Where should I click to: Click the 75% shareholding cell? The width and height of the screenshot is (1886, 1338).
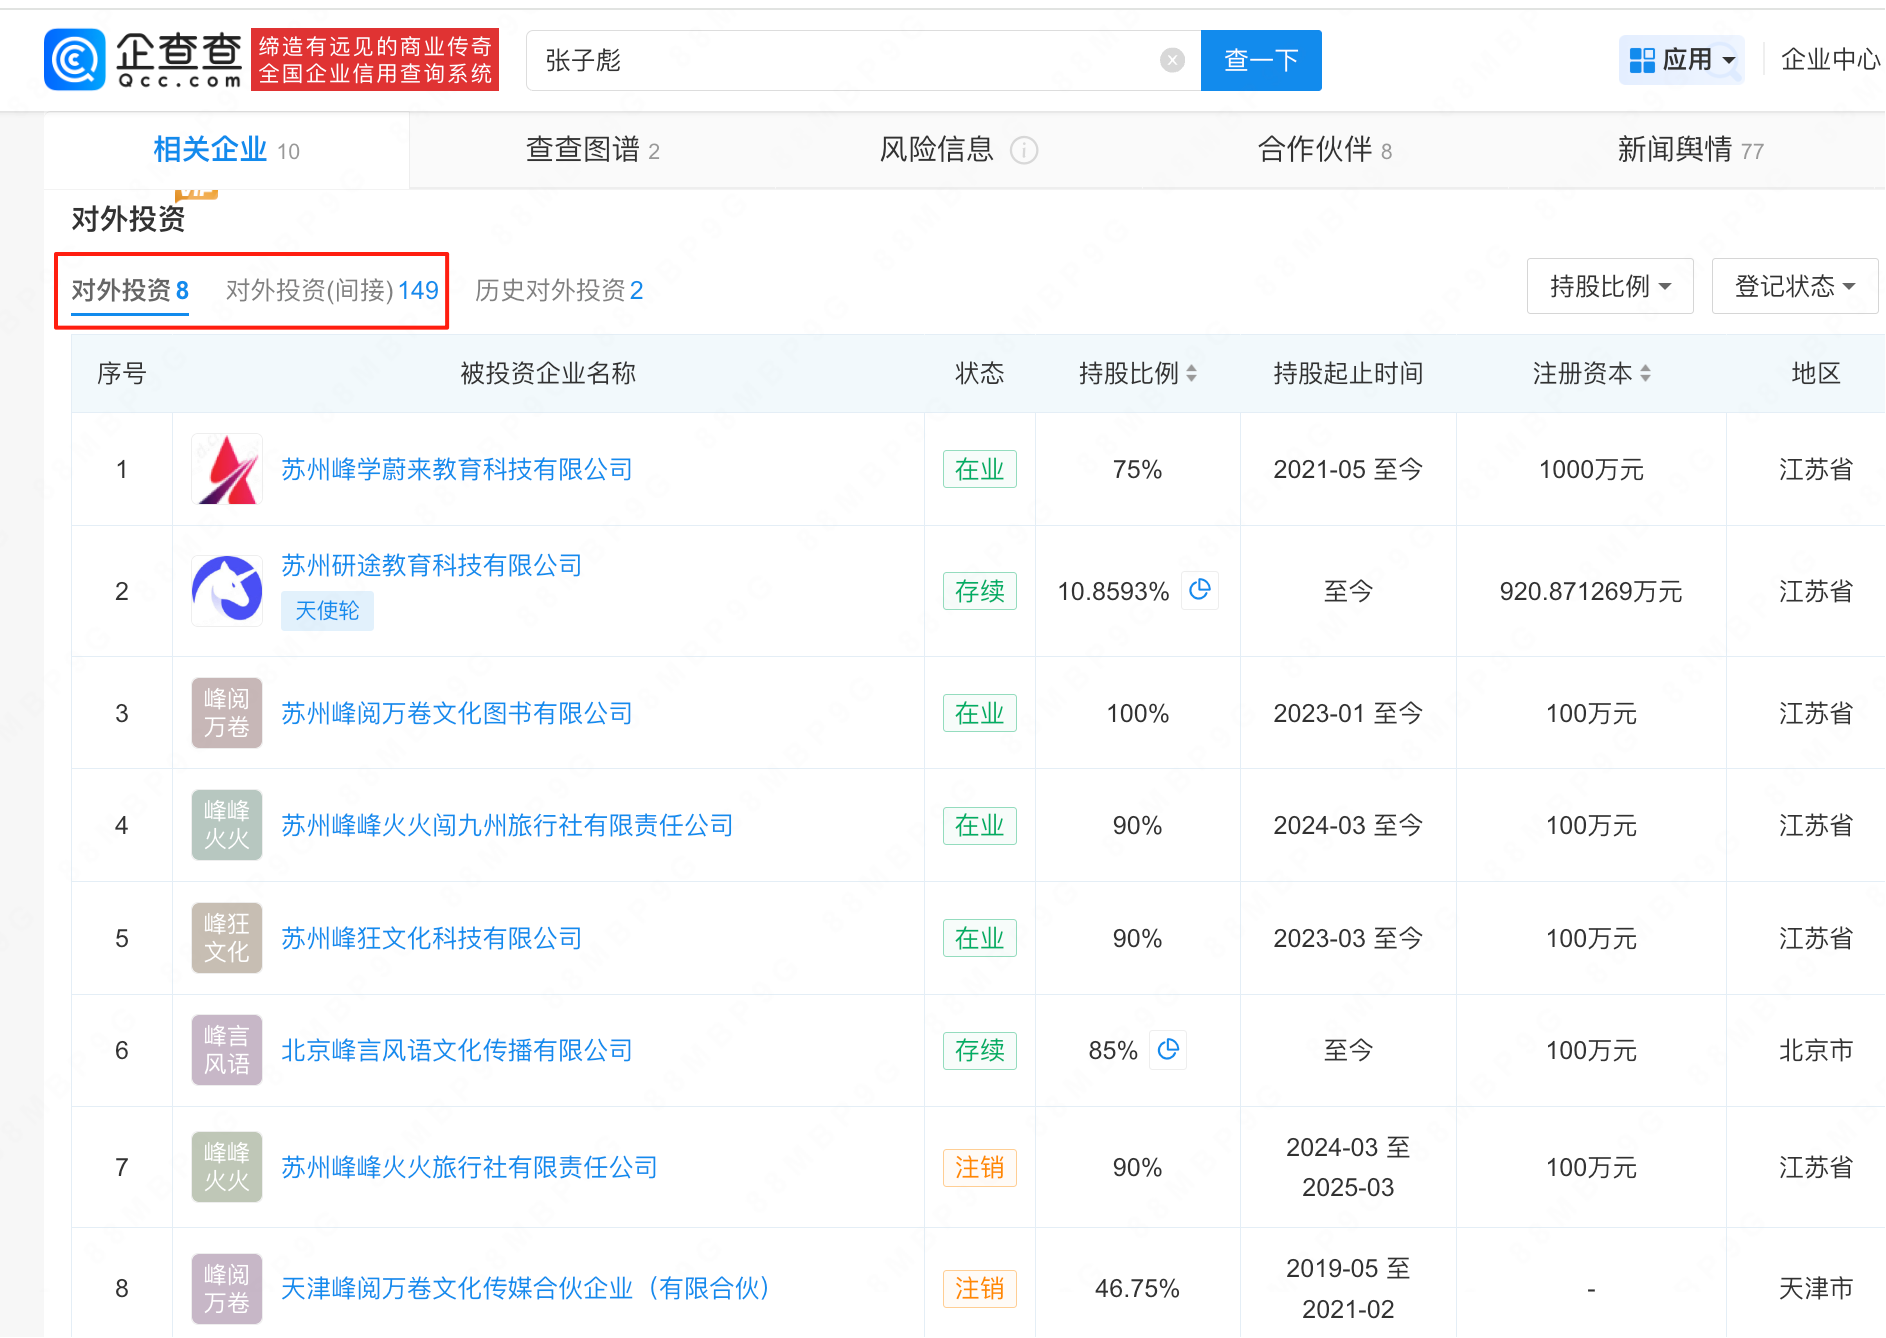1137,469
